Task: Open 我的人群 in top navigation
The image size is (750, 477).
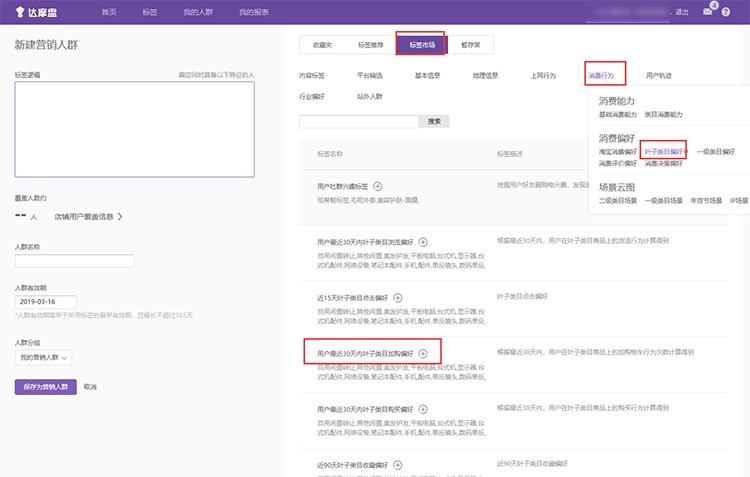Action: [198, 12]
